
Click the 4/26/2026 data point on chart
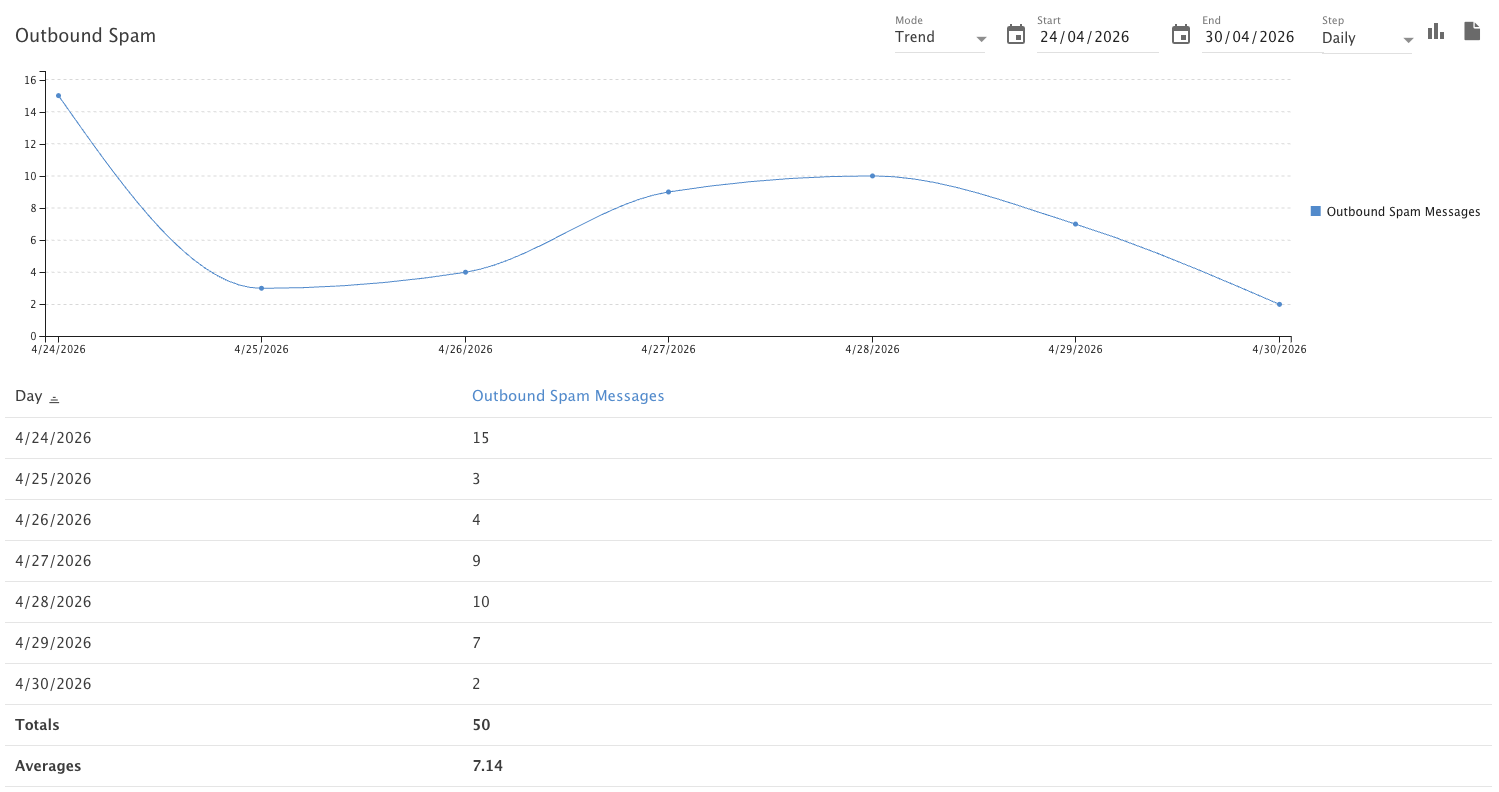pyautogui.click(x=465, y=272)
